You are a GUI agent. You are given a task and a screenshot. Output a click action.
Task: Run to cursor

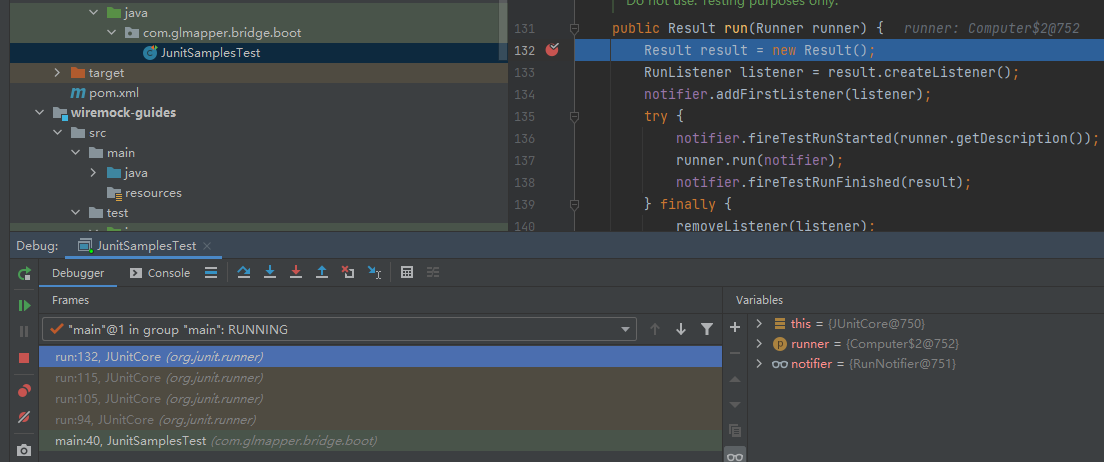pyautogui.click(x=375, y=273)
